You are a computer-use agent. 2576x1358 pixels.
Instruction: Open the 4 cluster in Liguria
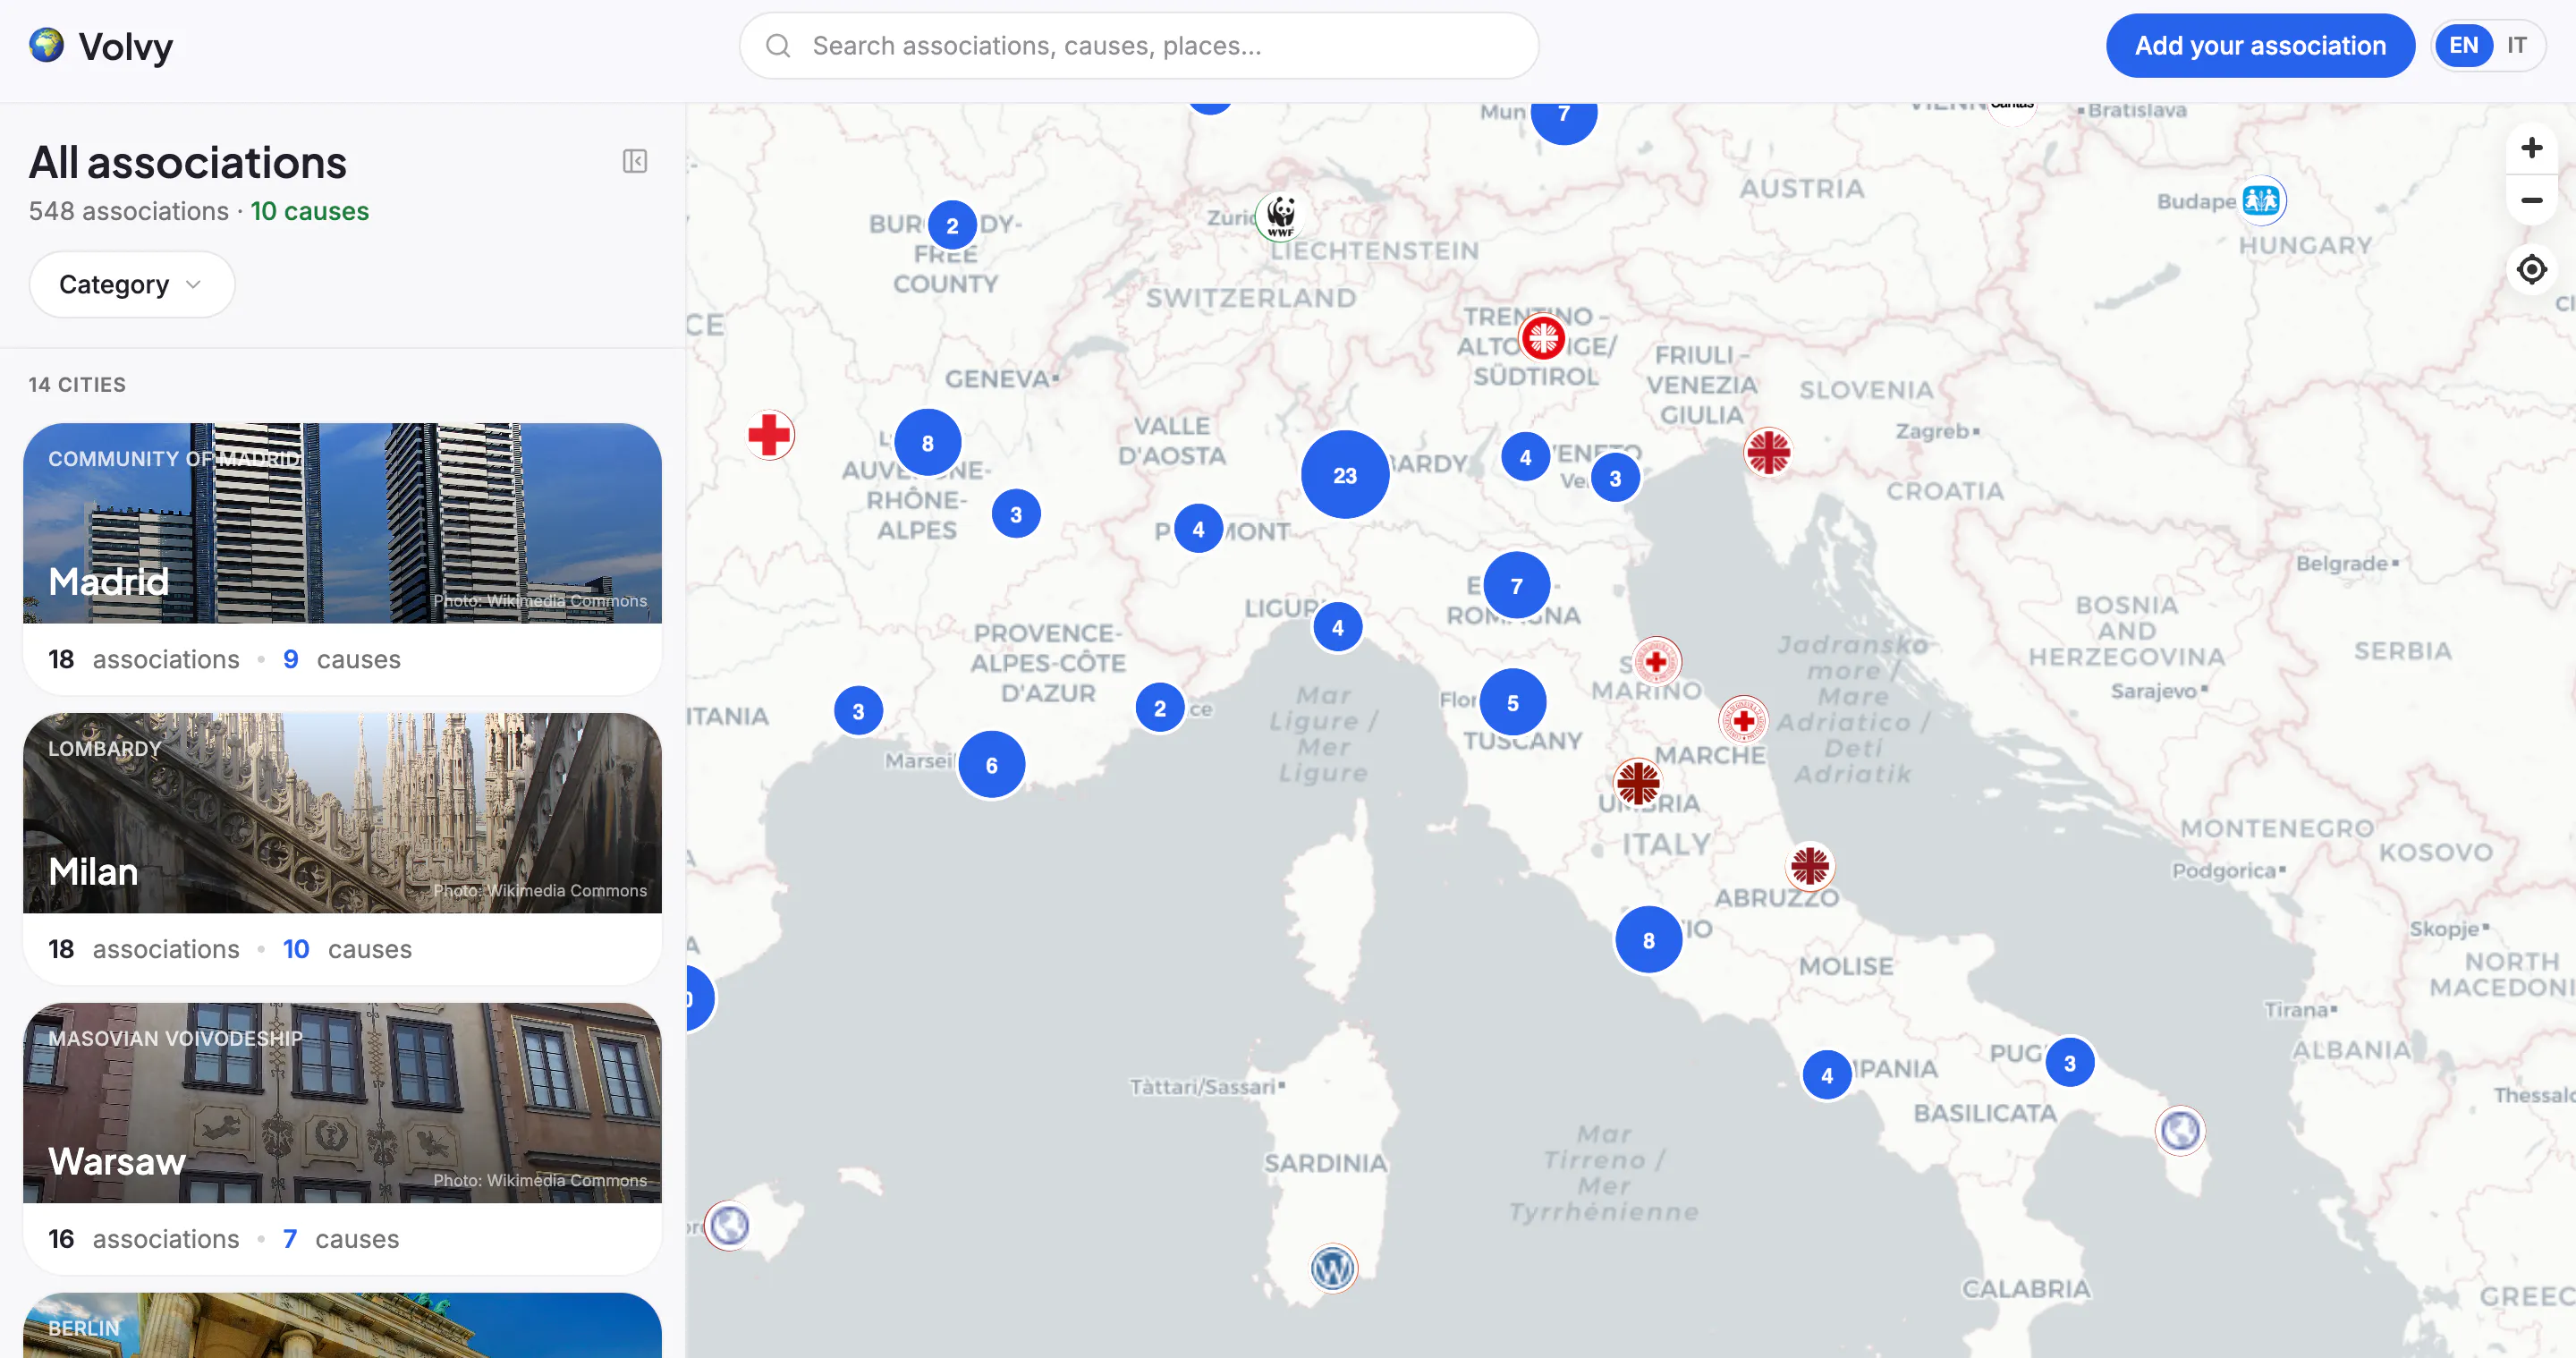pos(1337,628)
